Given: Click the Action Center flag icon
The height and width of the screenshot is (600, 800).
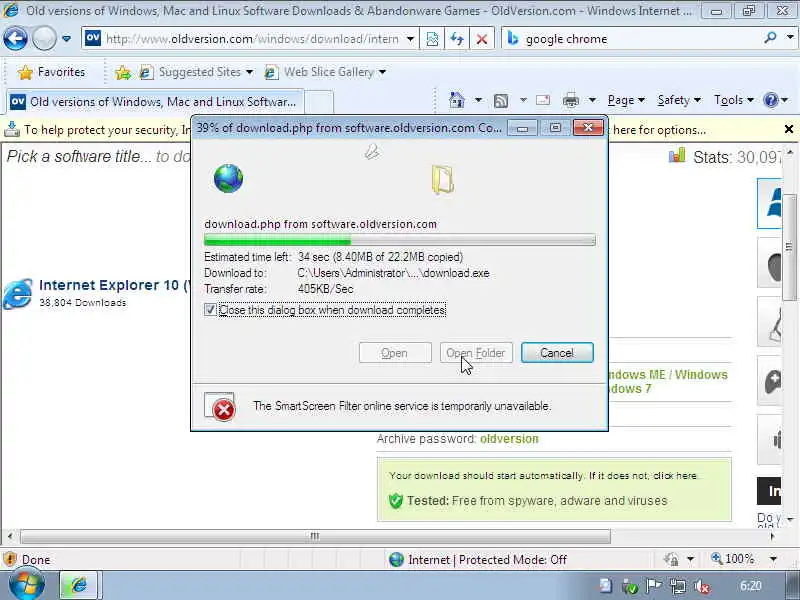Looking at the screenshot, I should click(x=654, y=586).
